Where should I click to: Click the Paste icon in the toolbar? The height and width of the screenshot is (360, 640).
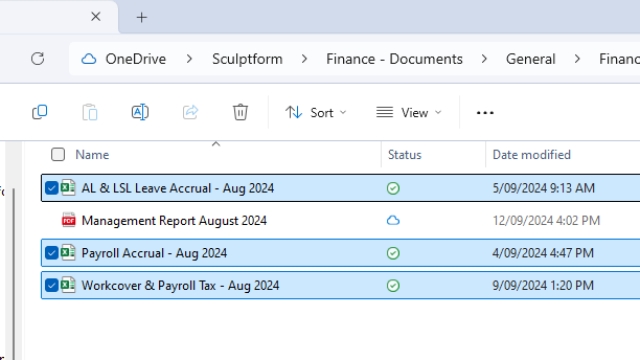pyautogui.click(x=90, y=112)
